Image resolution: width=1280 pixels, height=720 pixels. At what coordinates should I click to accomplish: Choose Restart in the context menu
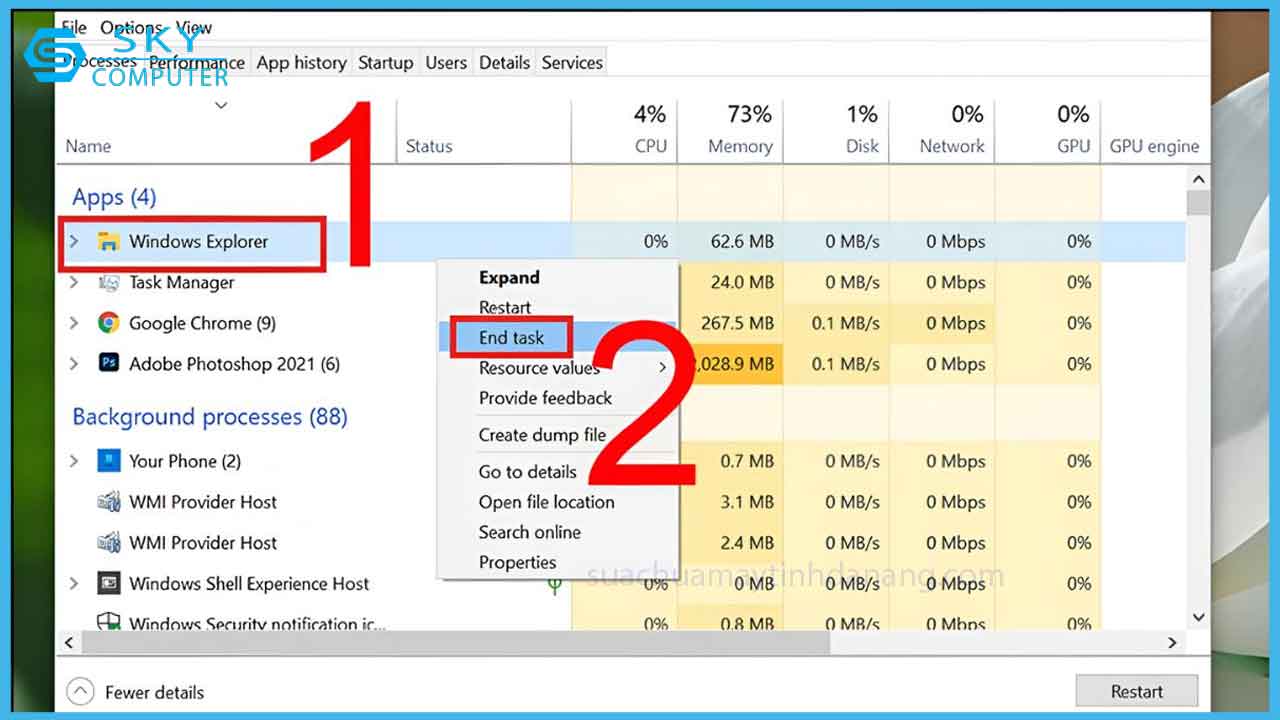coord(505,308)
